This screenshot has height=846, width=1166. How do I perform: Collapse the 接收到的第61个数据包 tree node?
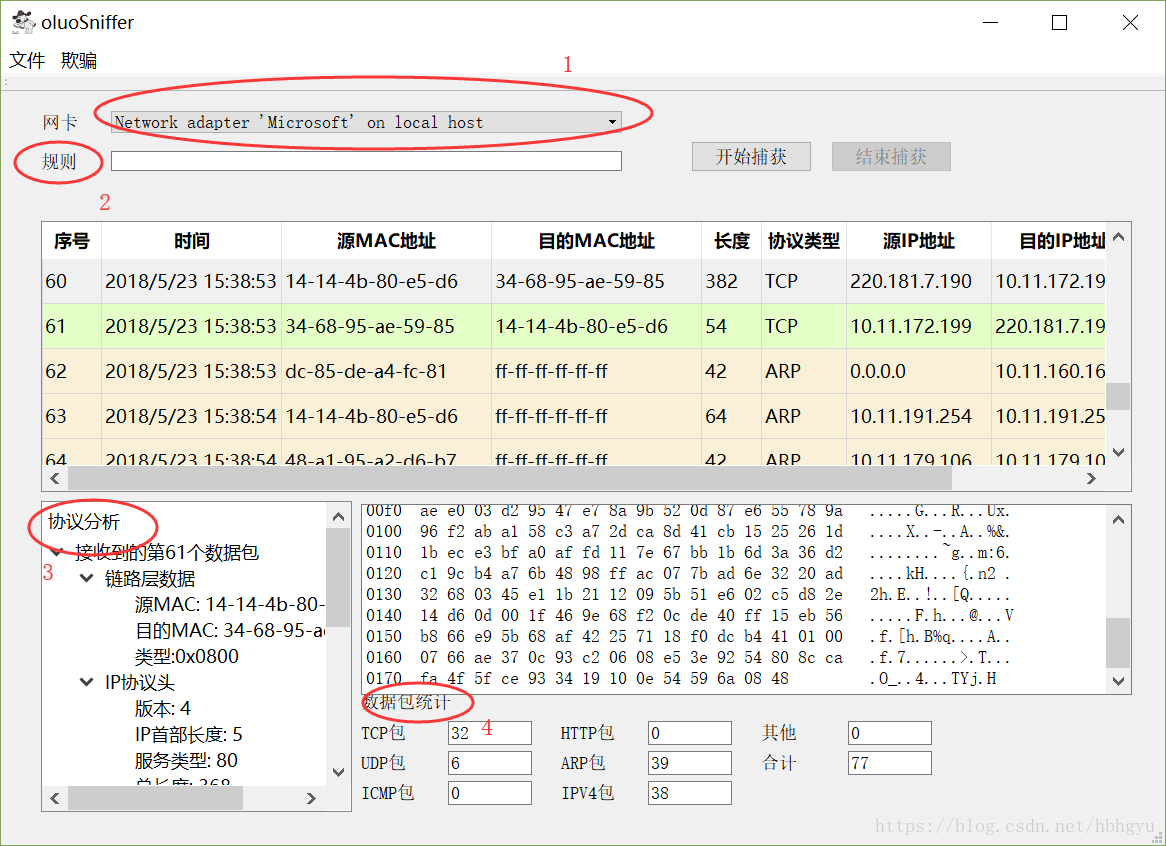pyautogui.click(x=57, y=552)
